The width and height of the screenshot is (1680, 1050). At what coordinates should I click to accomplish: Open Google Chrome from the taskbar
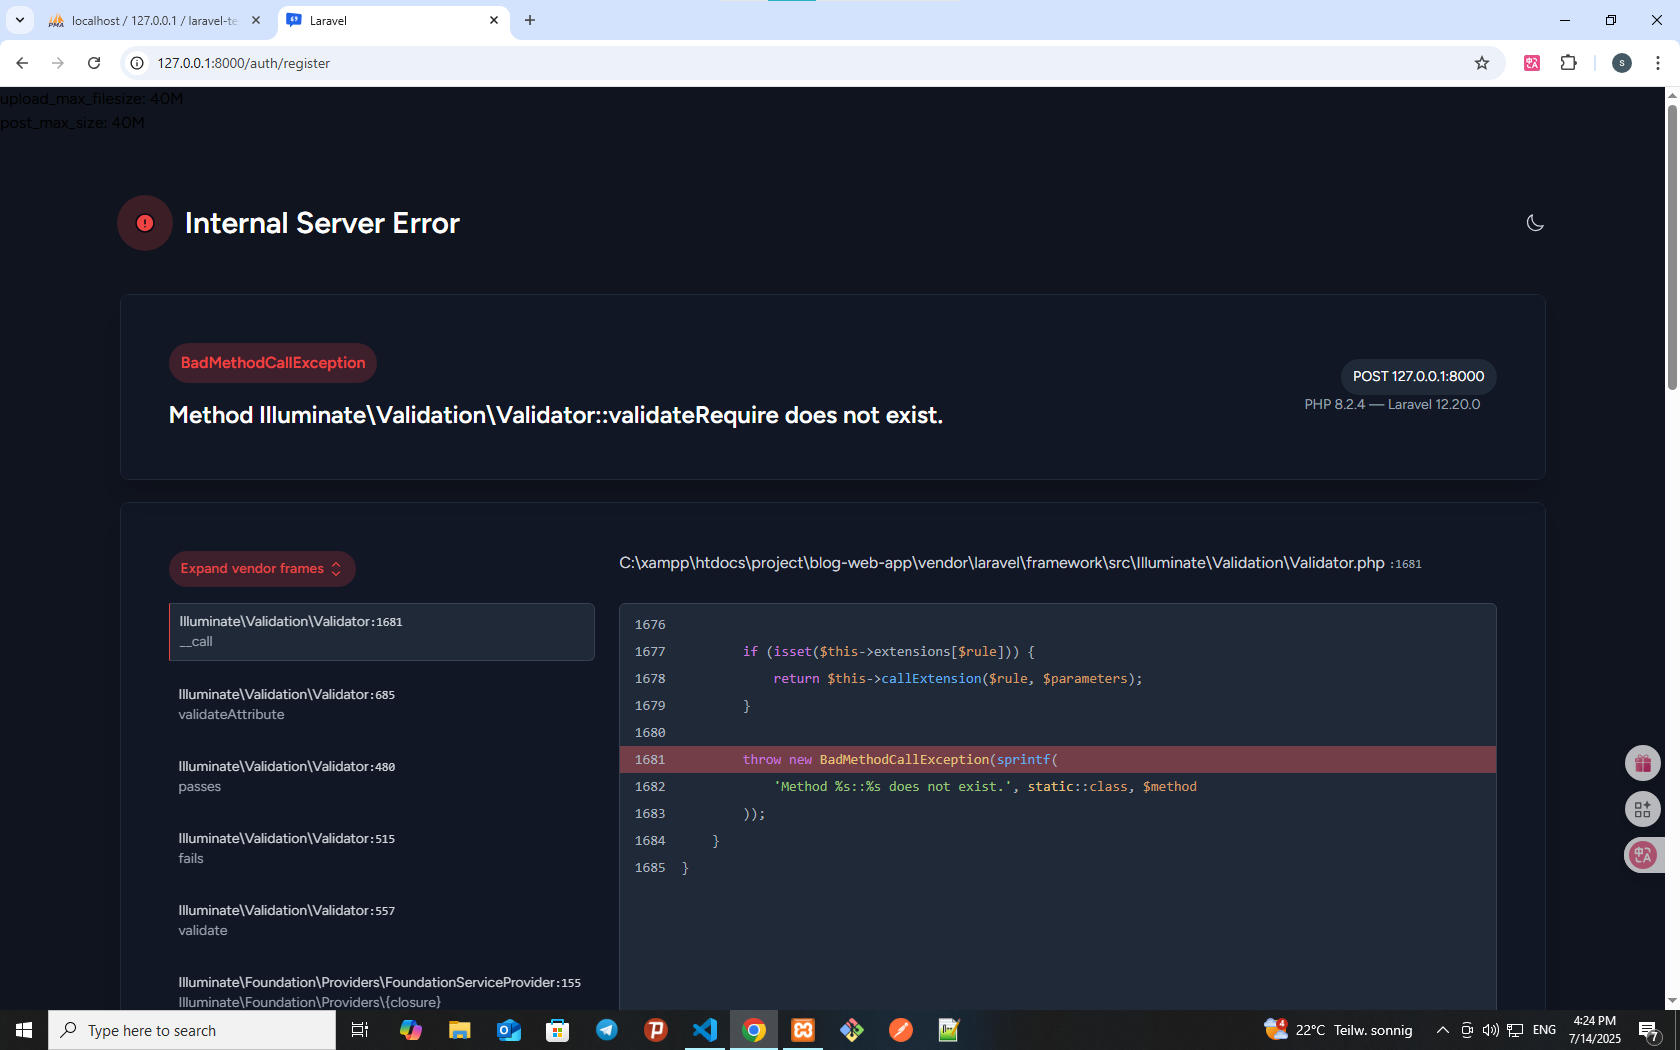(x=754, y=1030)
